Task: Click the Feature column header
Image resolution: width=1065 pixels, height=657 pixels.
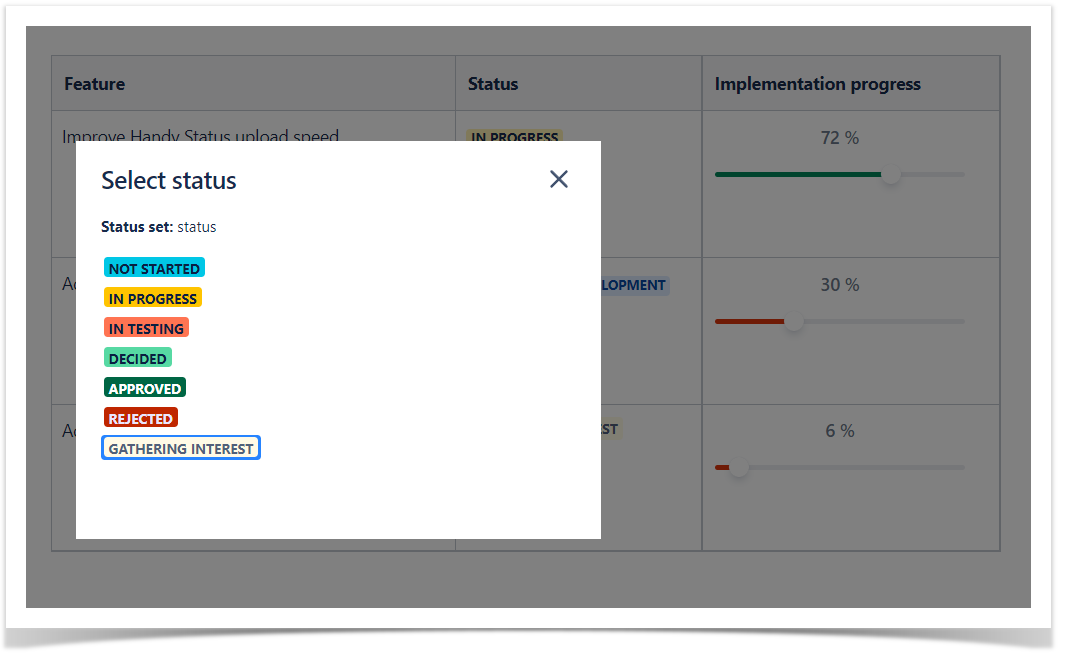Action: (x=94, y=84)
